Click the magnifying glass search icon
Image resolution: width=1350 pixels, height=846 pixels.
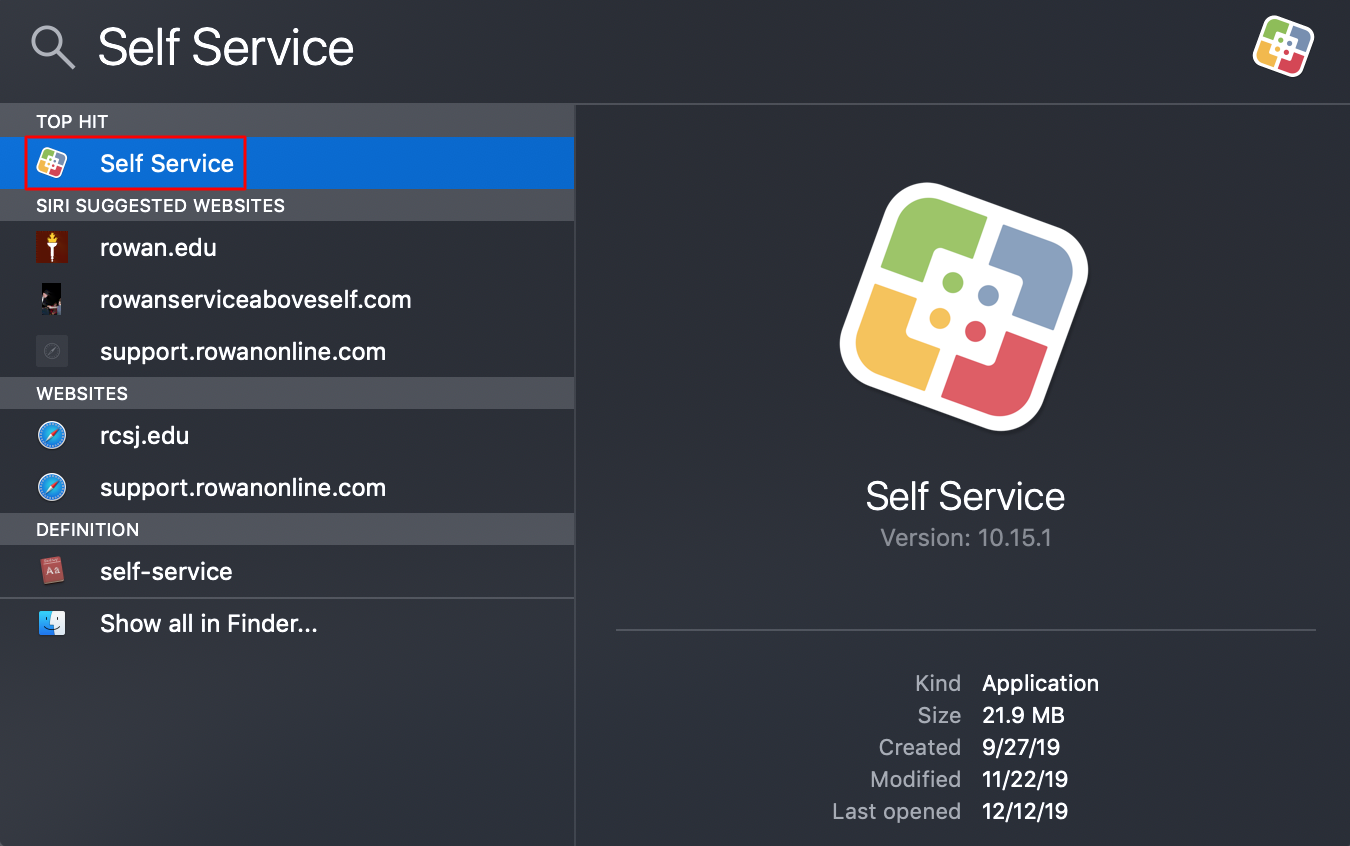coord(52,47)
